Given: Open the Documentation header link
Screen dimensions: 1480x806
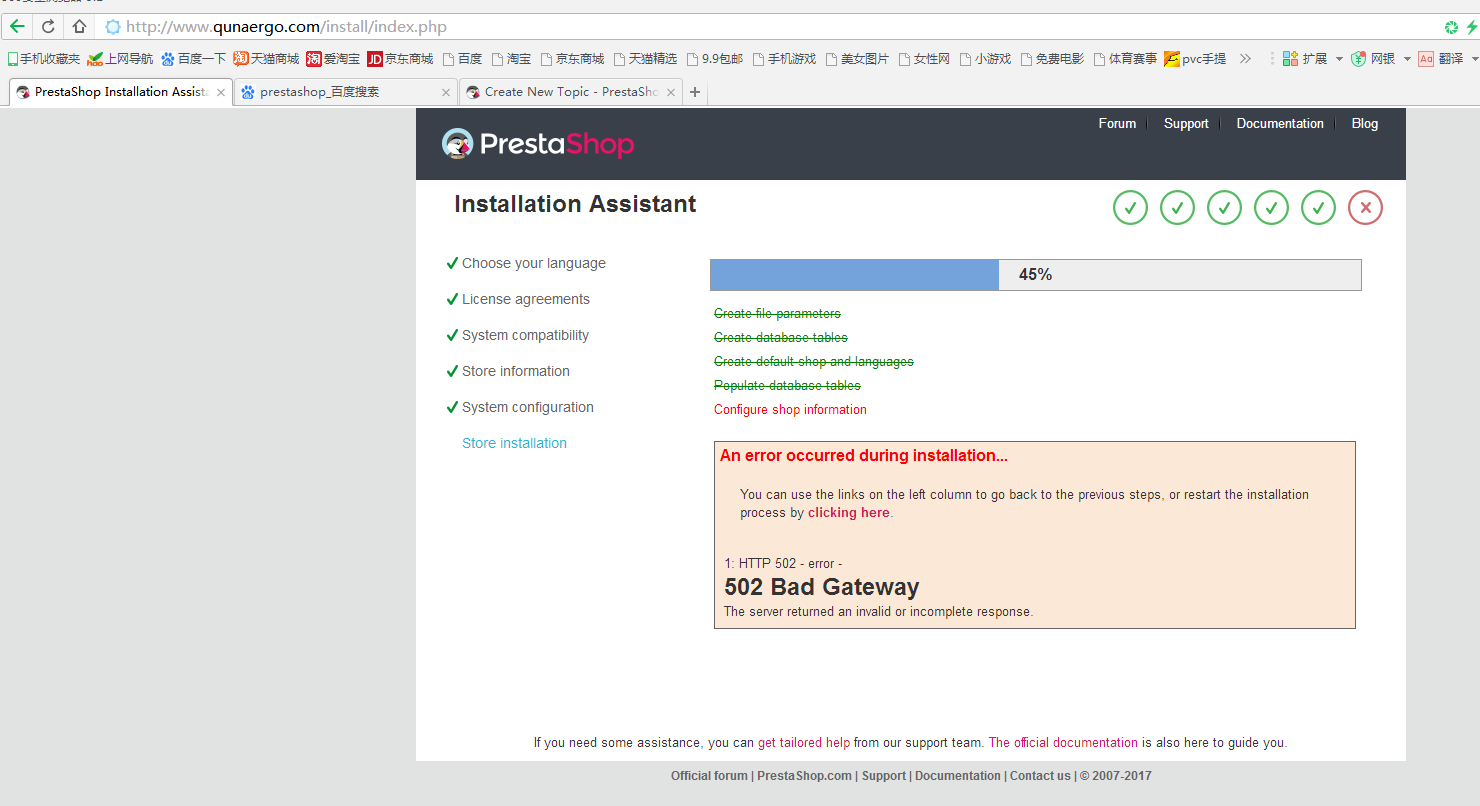Looking at the screenshot, I should point(1280,124).
